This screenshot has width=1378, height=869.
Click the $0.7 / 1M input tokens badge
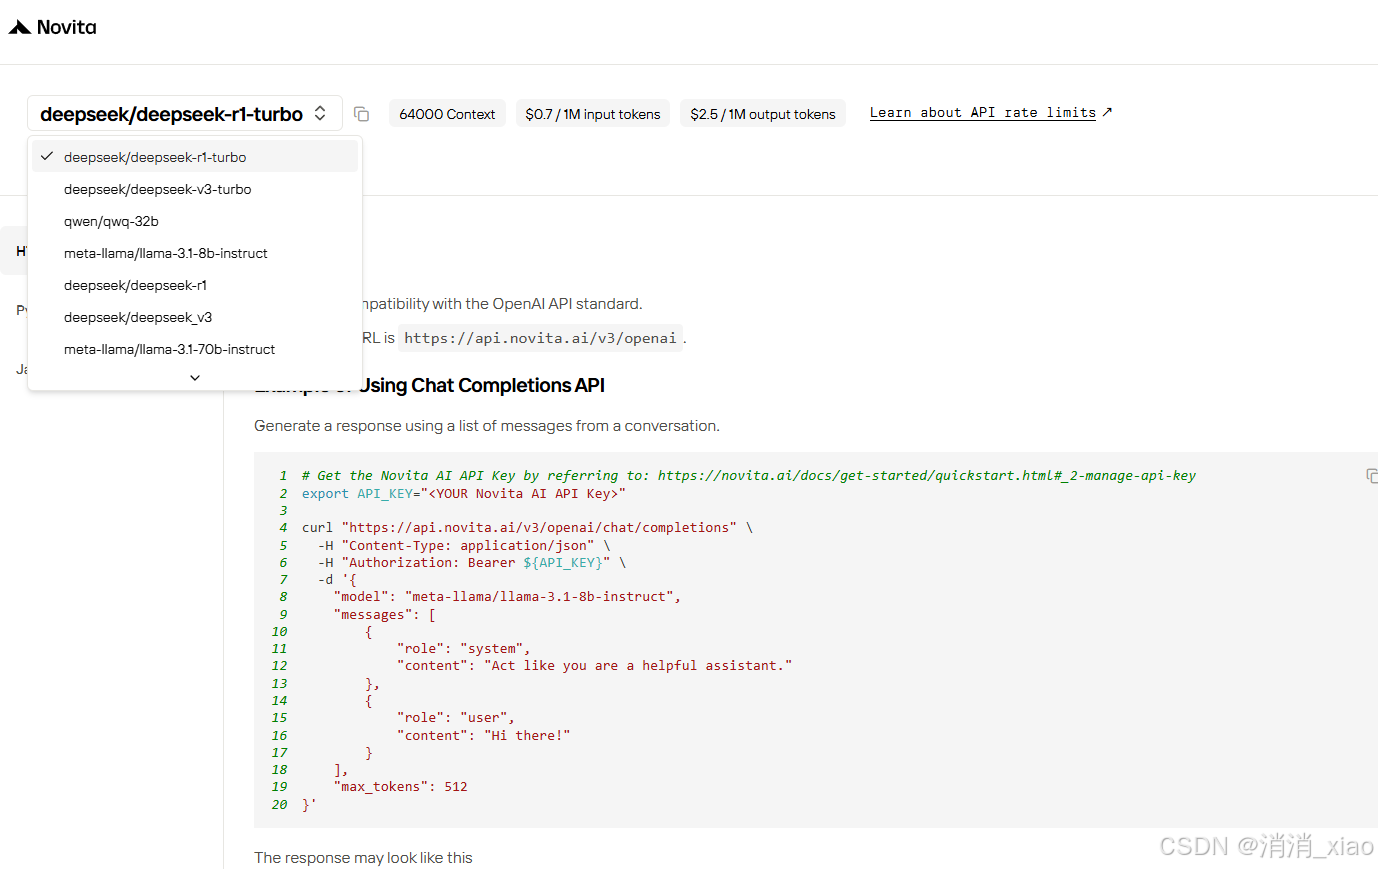(593, 114)
